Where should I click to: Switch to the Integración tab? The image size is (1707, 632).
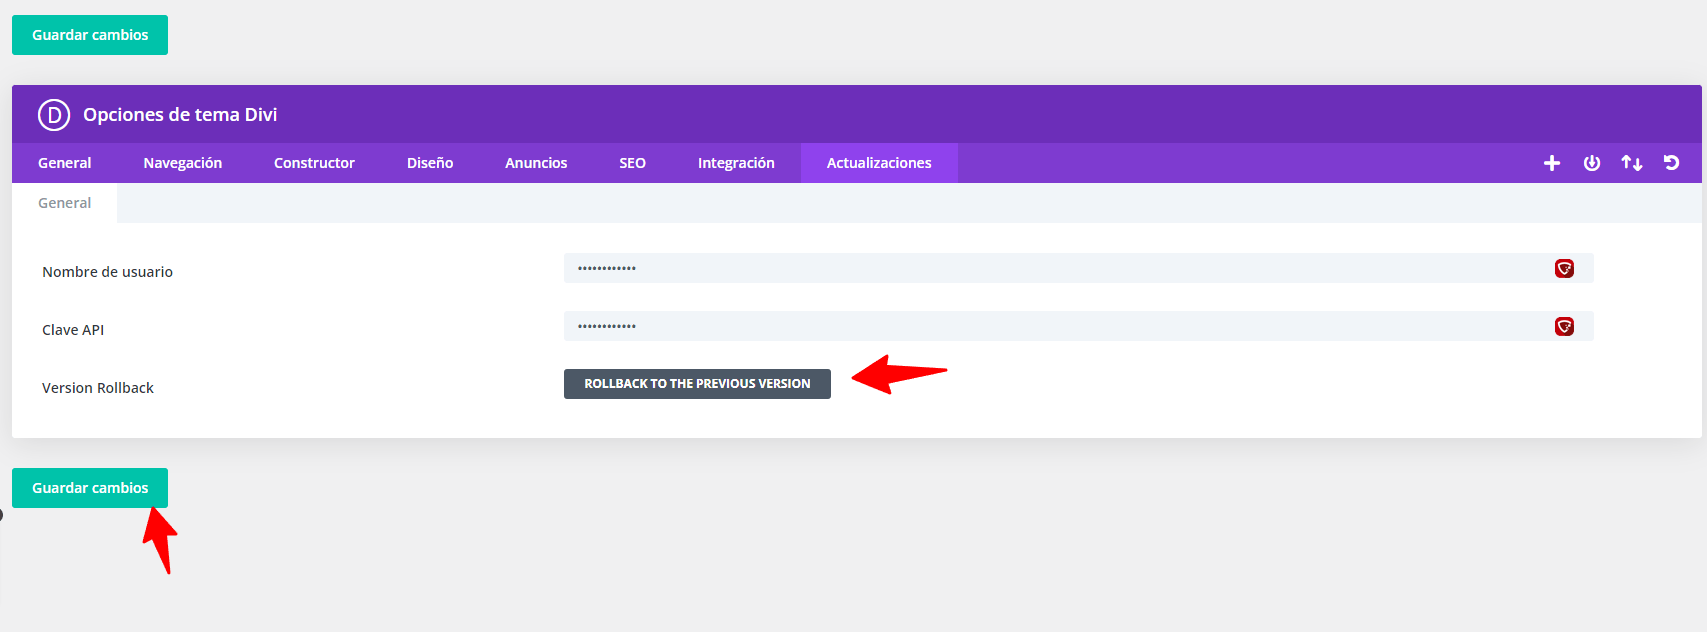coord(736,163)
